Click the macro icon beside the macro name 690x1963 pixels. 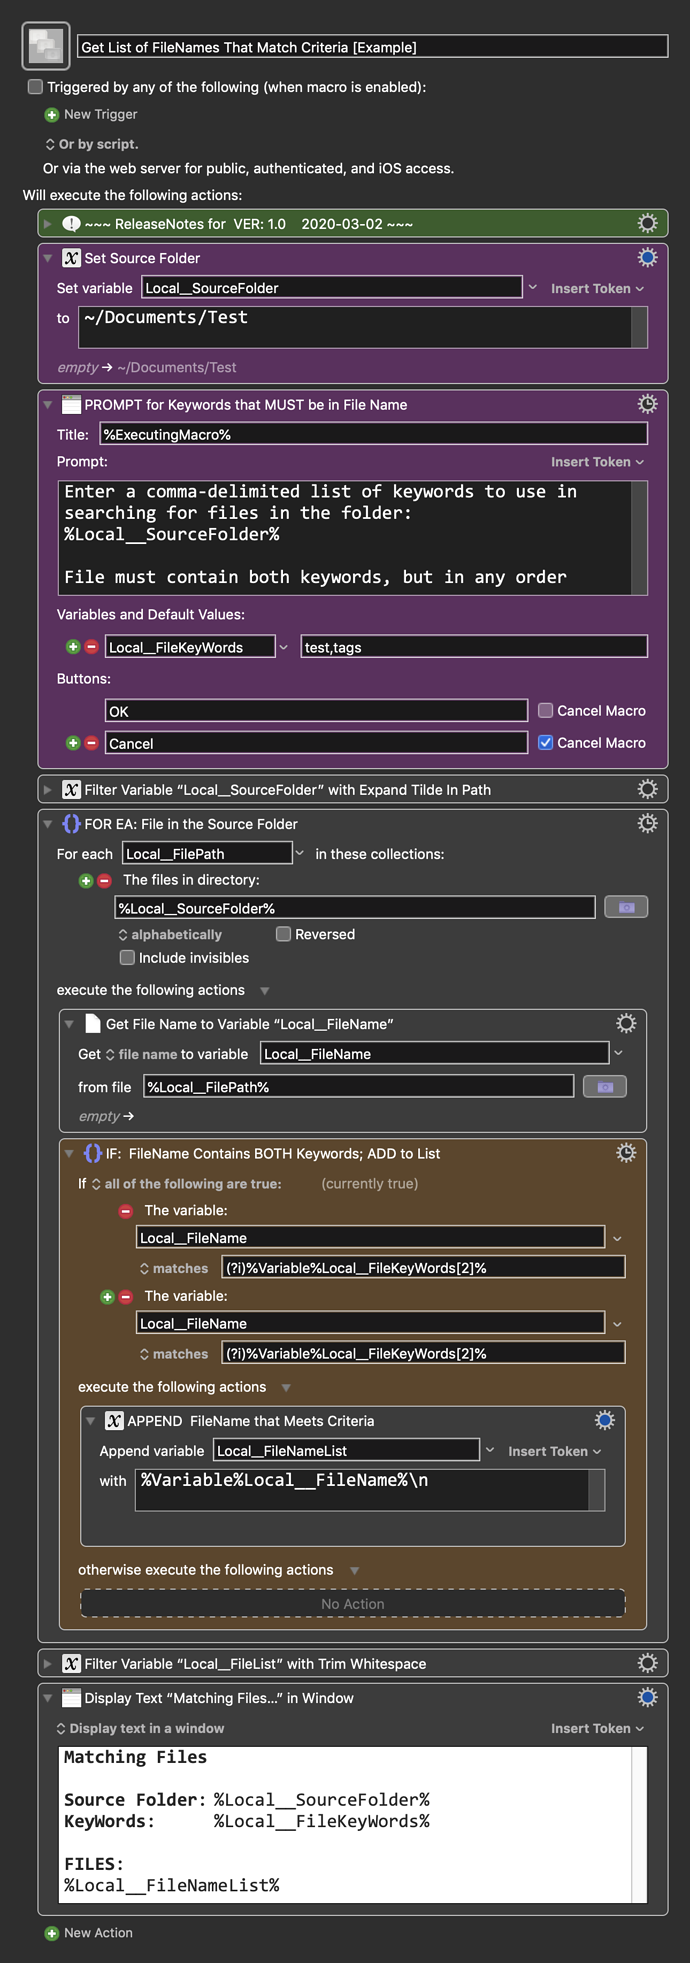pyautogui.click(x=46, y=46)
